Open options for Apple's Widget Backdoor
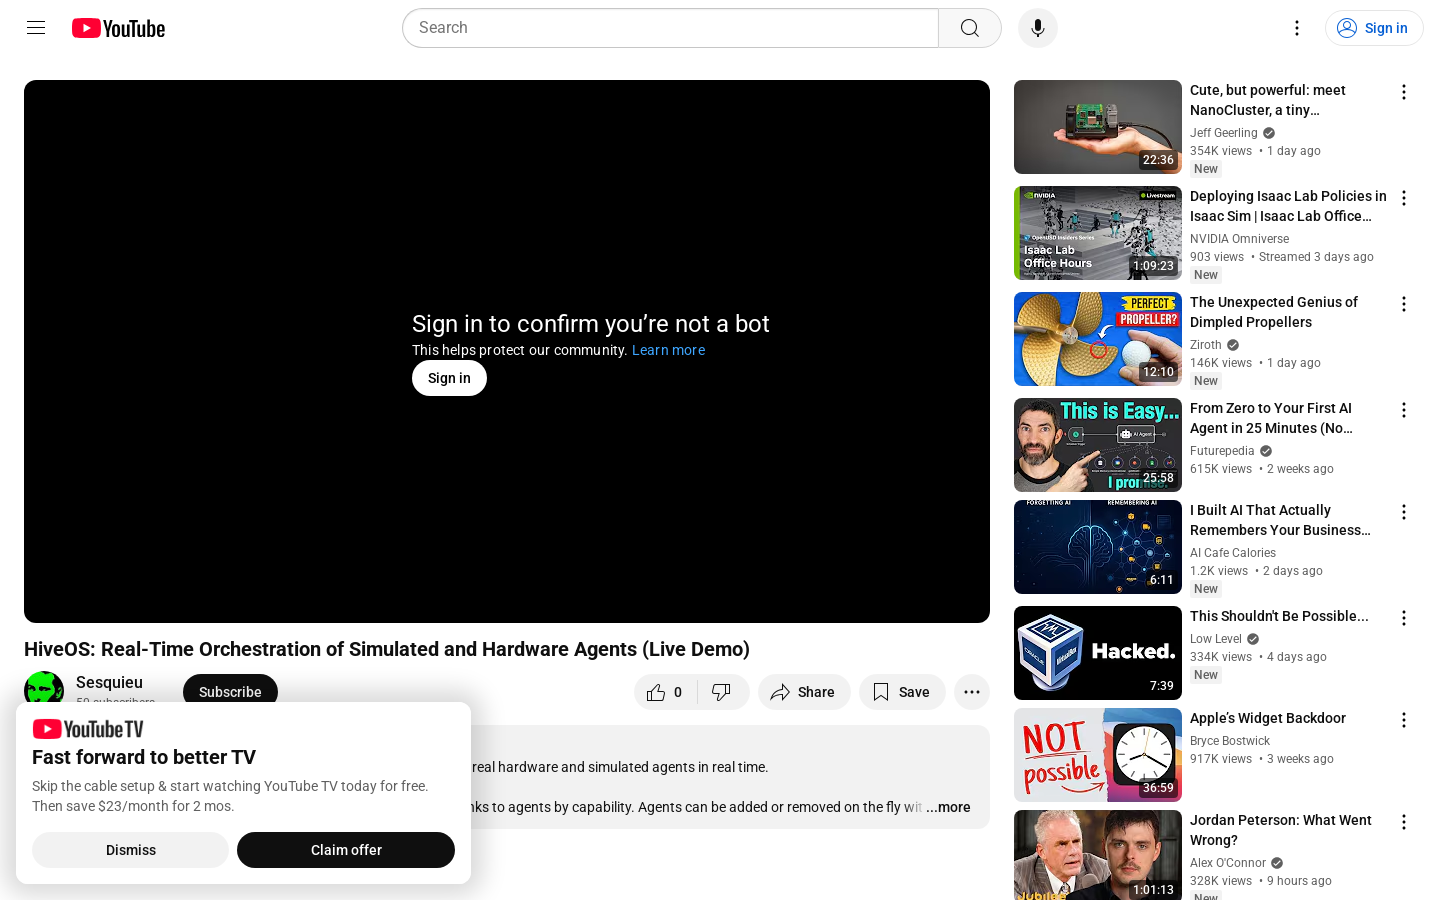This screenshot has height=900, width=1440. point(1404,720)
